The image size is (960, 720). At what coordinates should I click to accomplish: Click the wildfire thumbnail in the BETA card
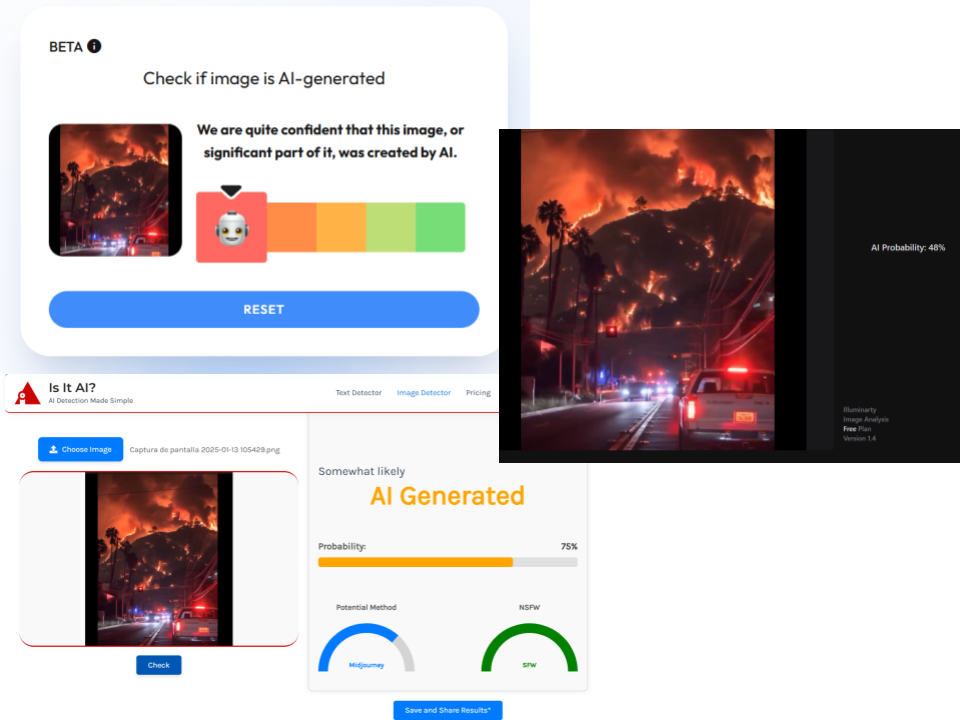(x=115, y=190)
